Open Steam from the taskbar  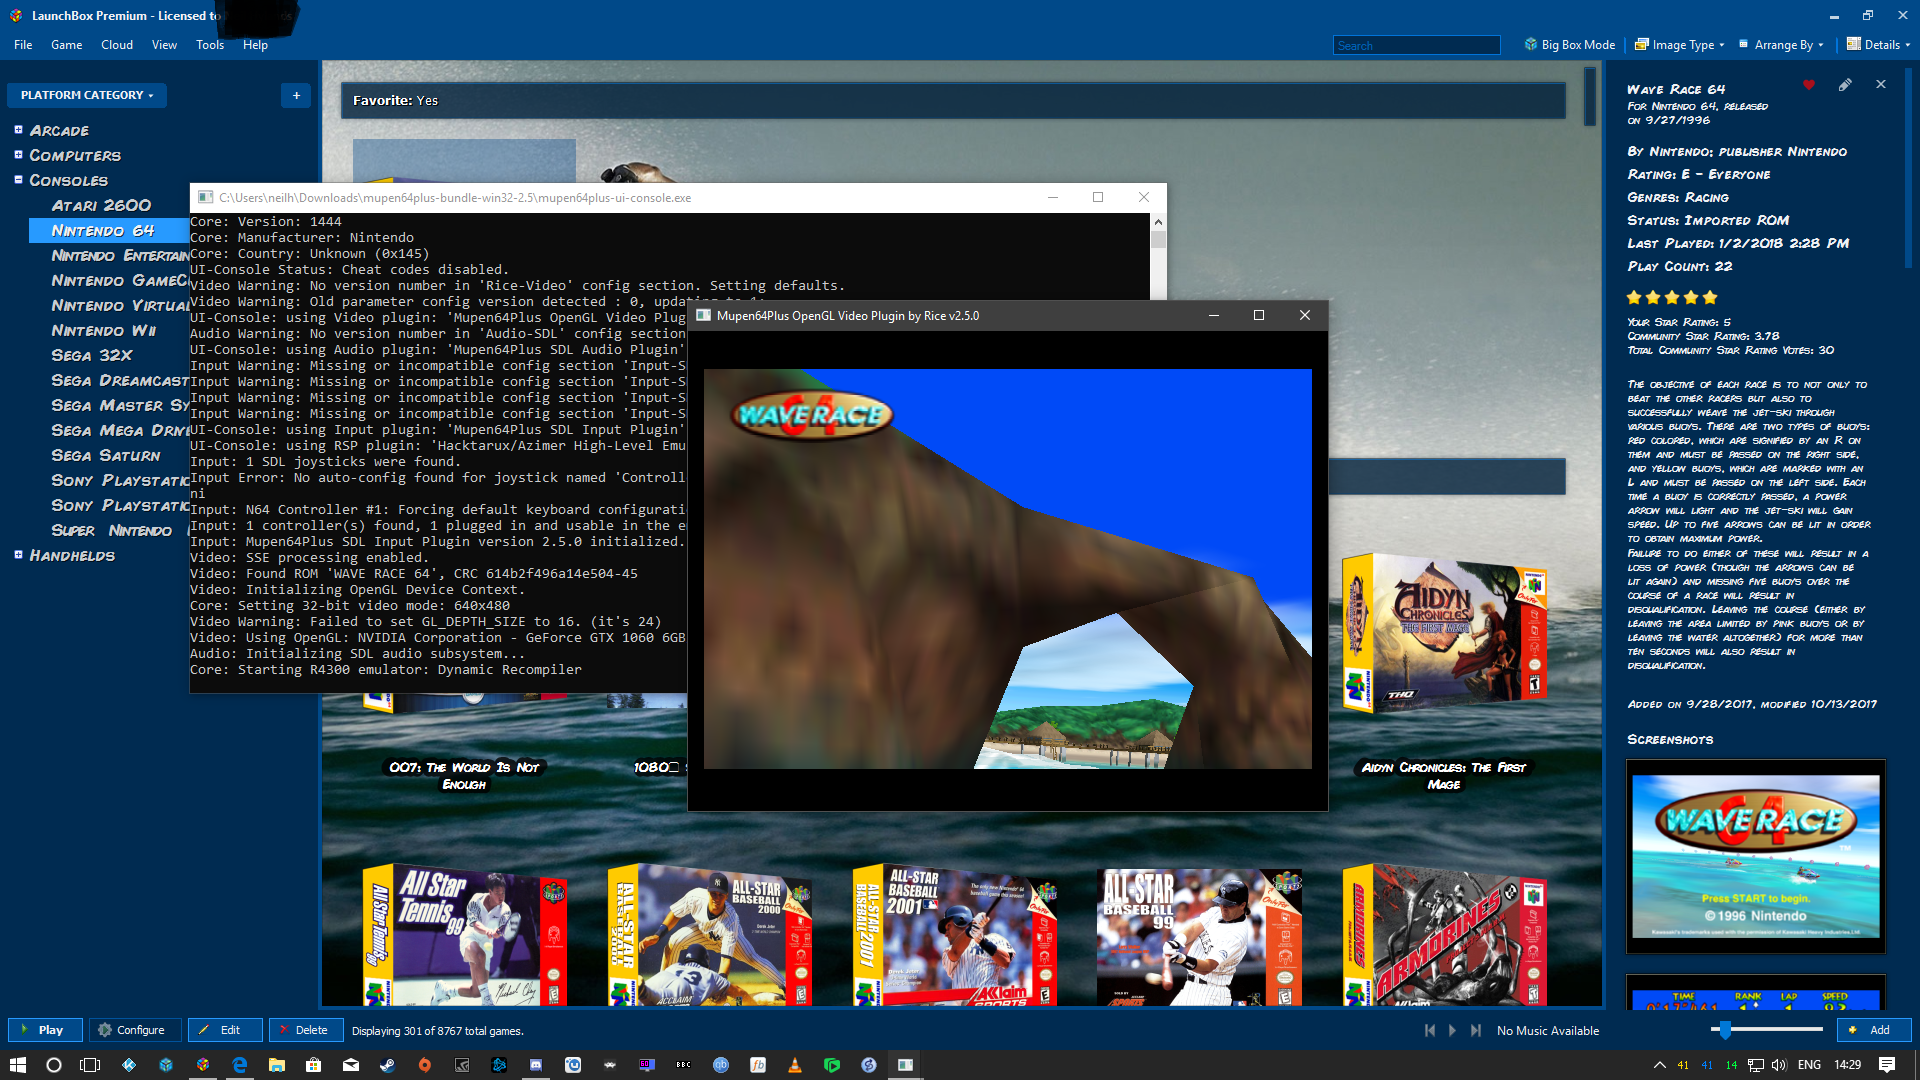[387, 1065]
